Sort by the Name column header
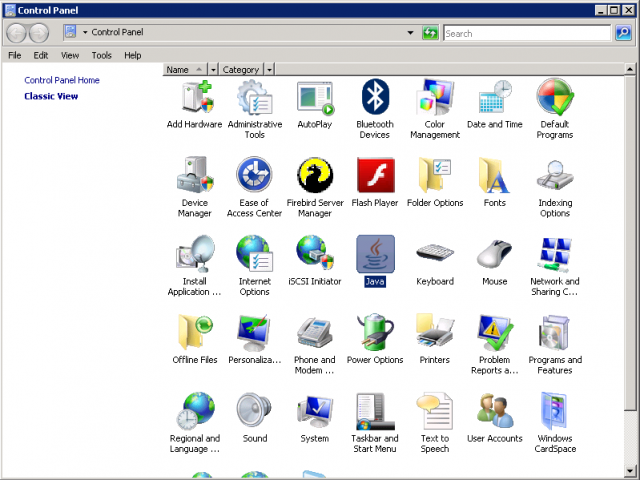 click(x=185, y=69)
